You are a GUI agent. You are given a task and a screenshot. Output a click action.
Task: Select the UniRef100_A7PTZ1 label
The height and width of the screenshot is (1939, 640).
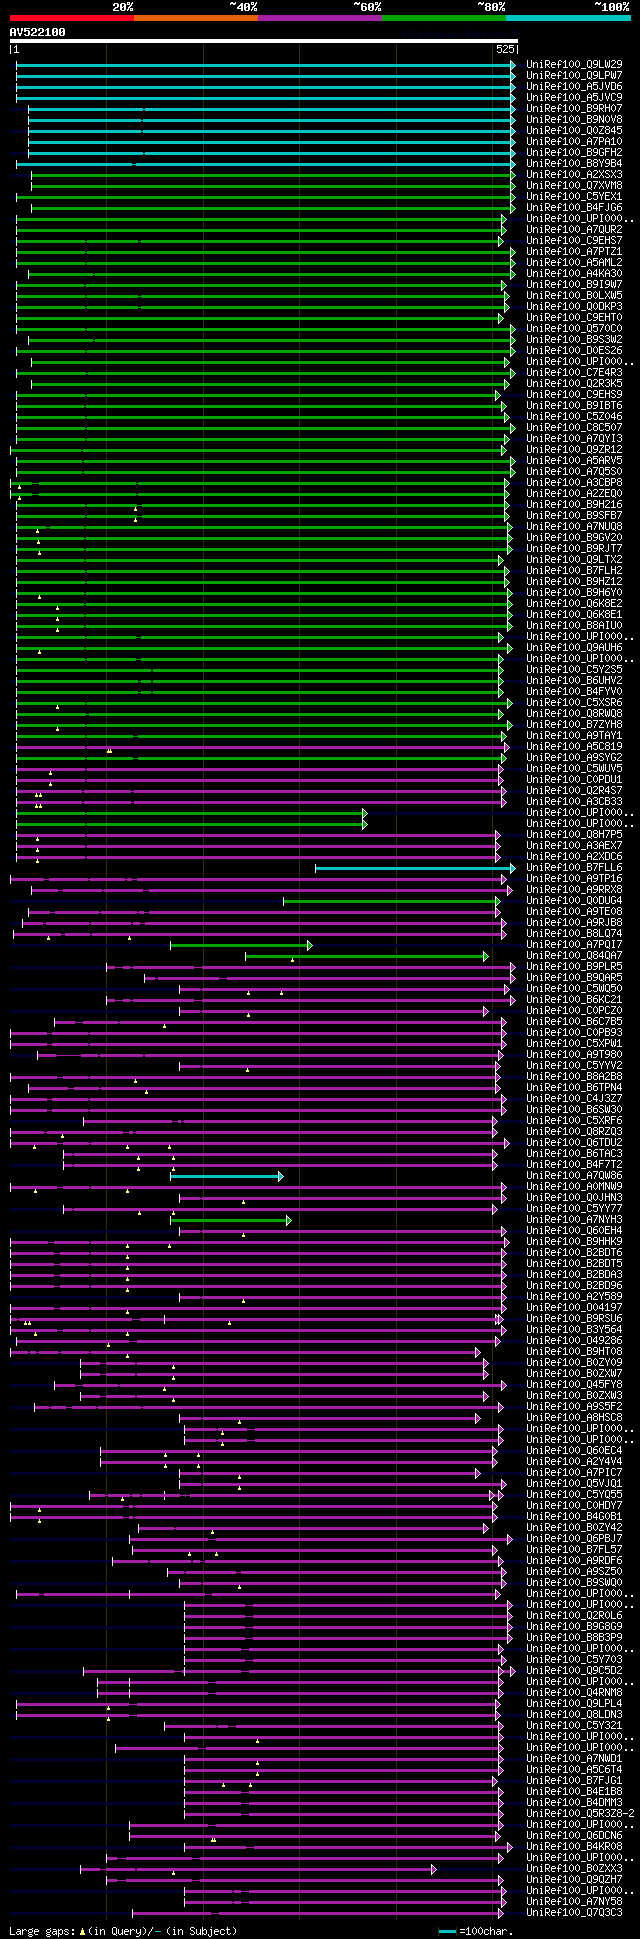(574, 251)
